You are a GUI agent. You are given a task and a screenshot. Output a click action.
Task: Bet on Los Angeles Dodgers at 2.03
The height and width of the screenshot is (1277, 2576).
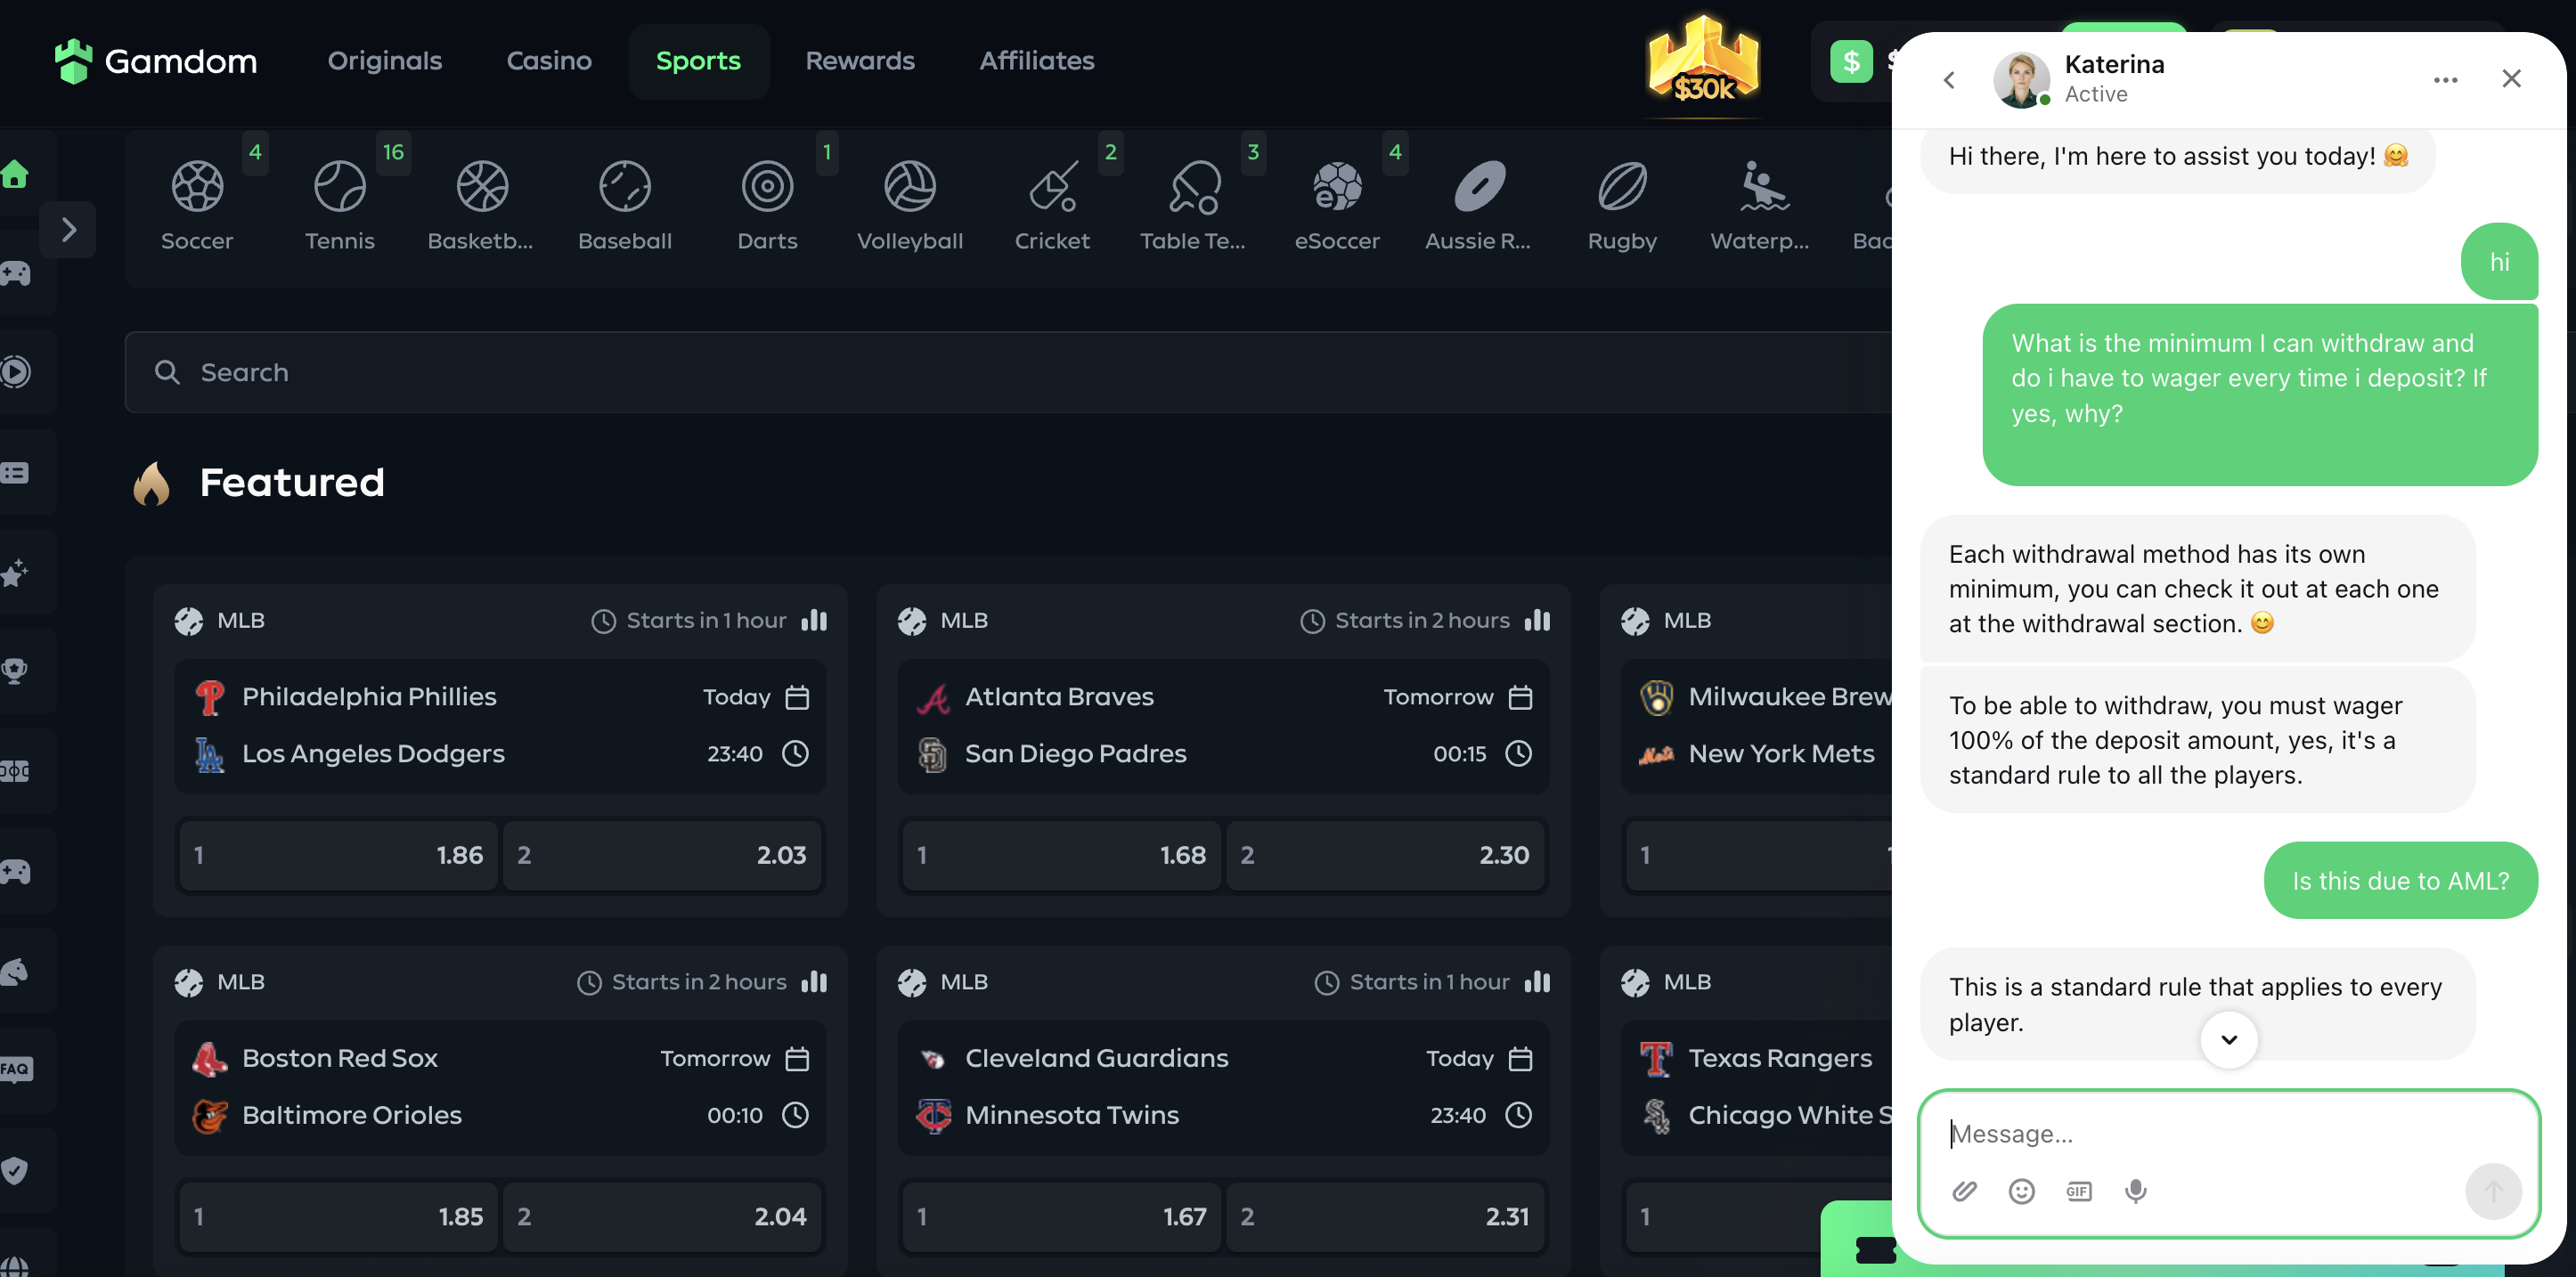pos(662,855)
